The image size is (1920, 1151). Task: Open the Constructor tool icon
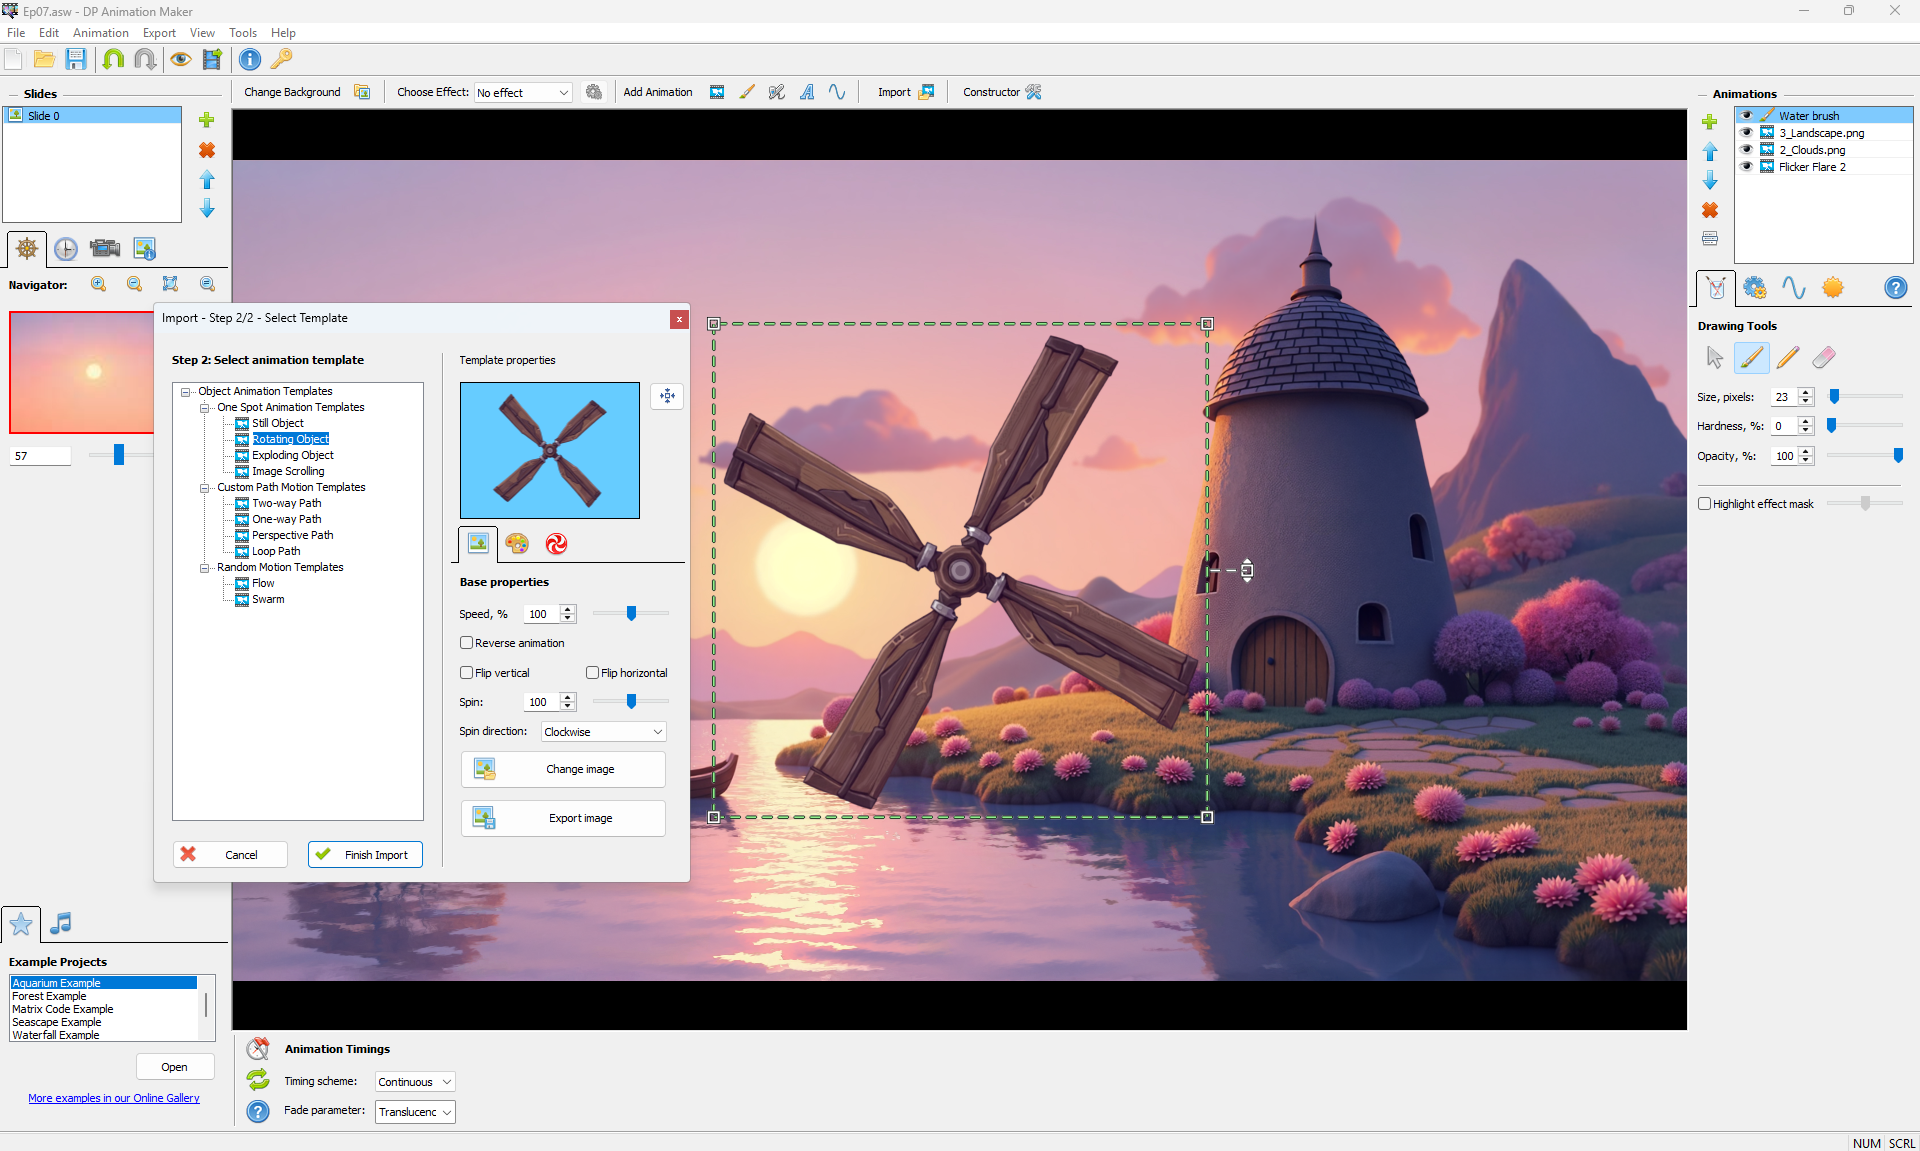click(x=1034, y=92)
